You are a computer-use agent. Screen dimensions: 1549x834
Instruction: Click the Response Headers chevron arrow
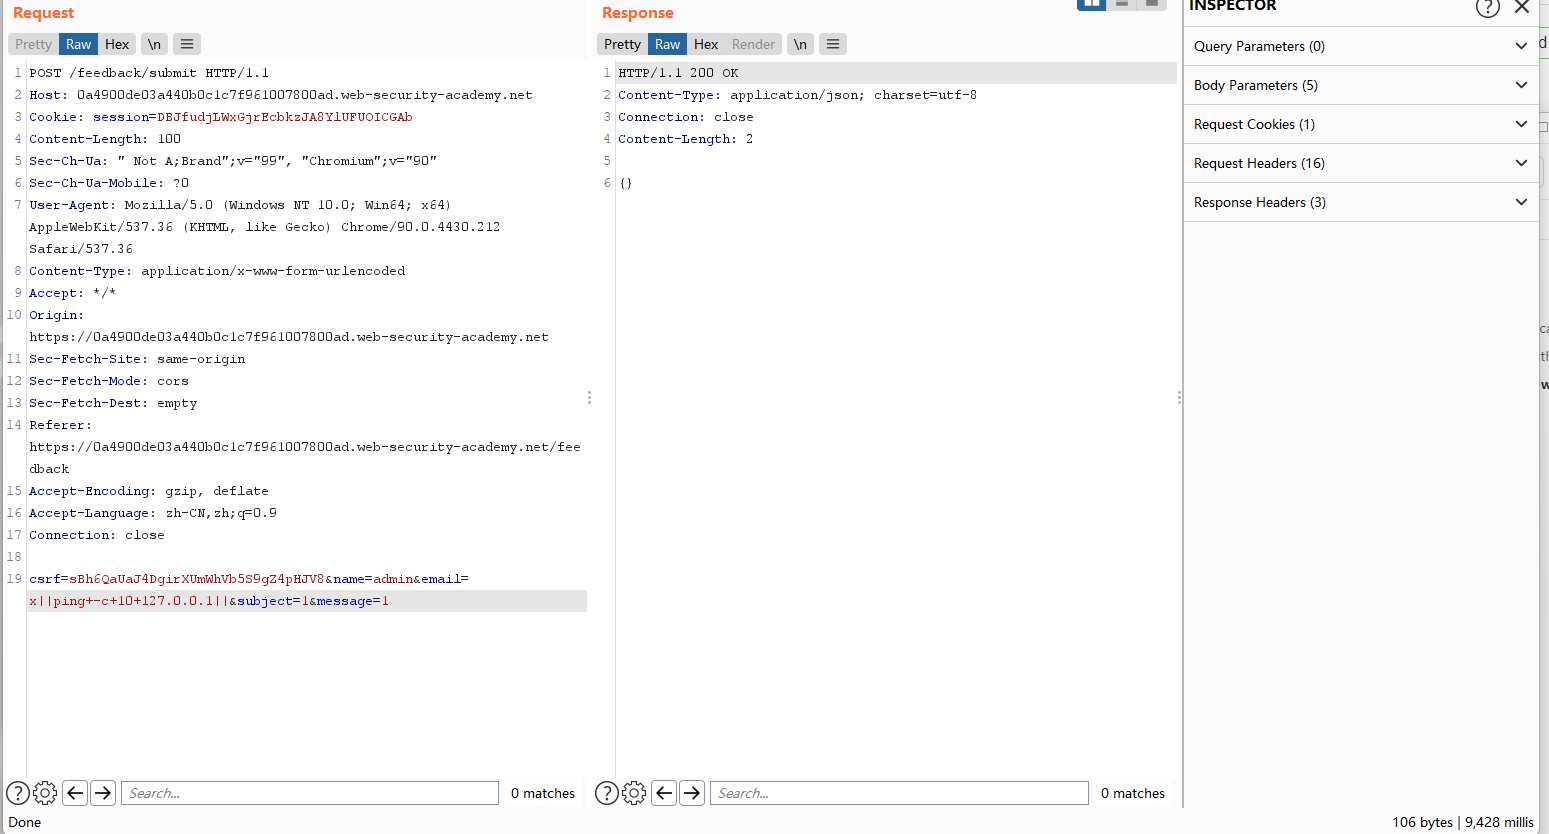pos(1521,202)
